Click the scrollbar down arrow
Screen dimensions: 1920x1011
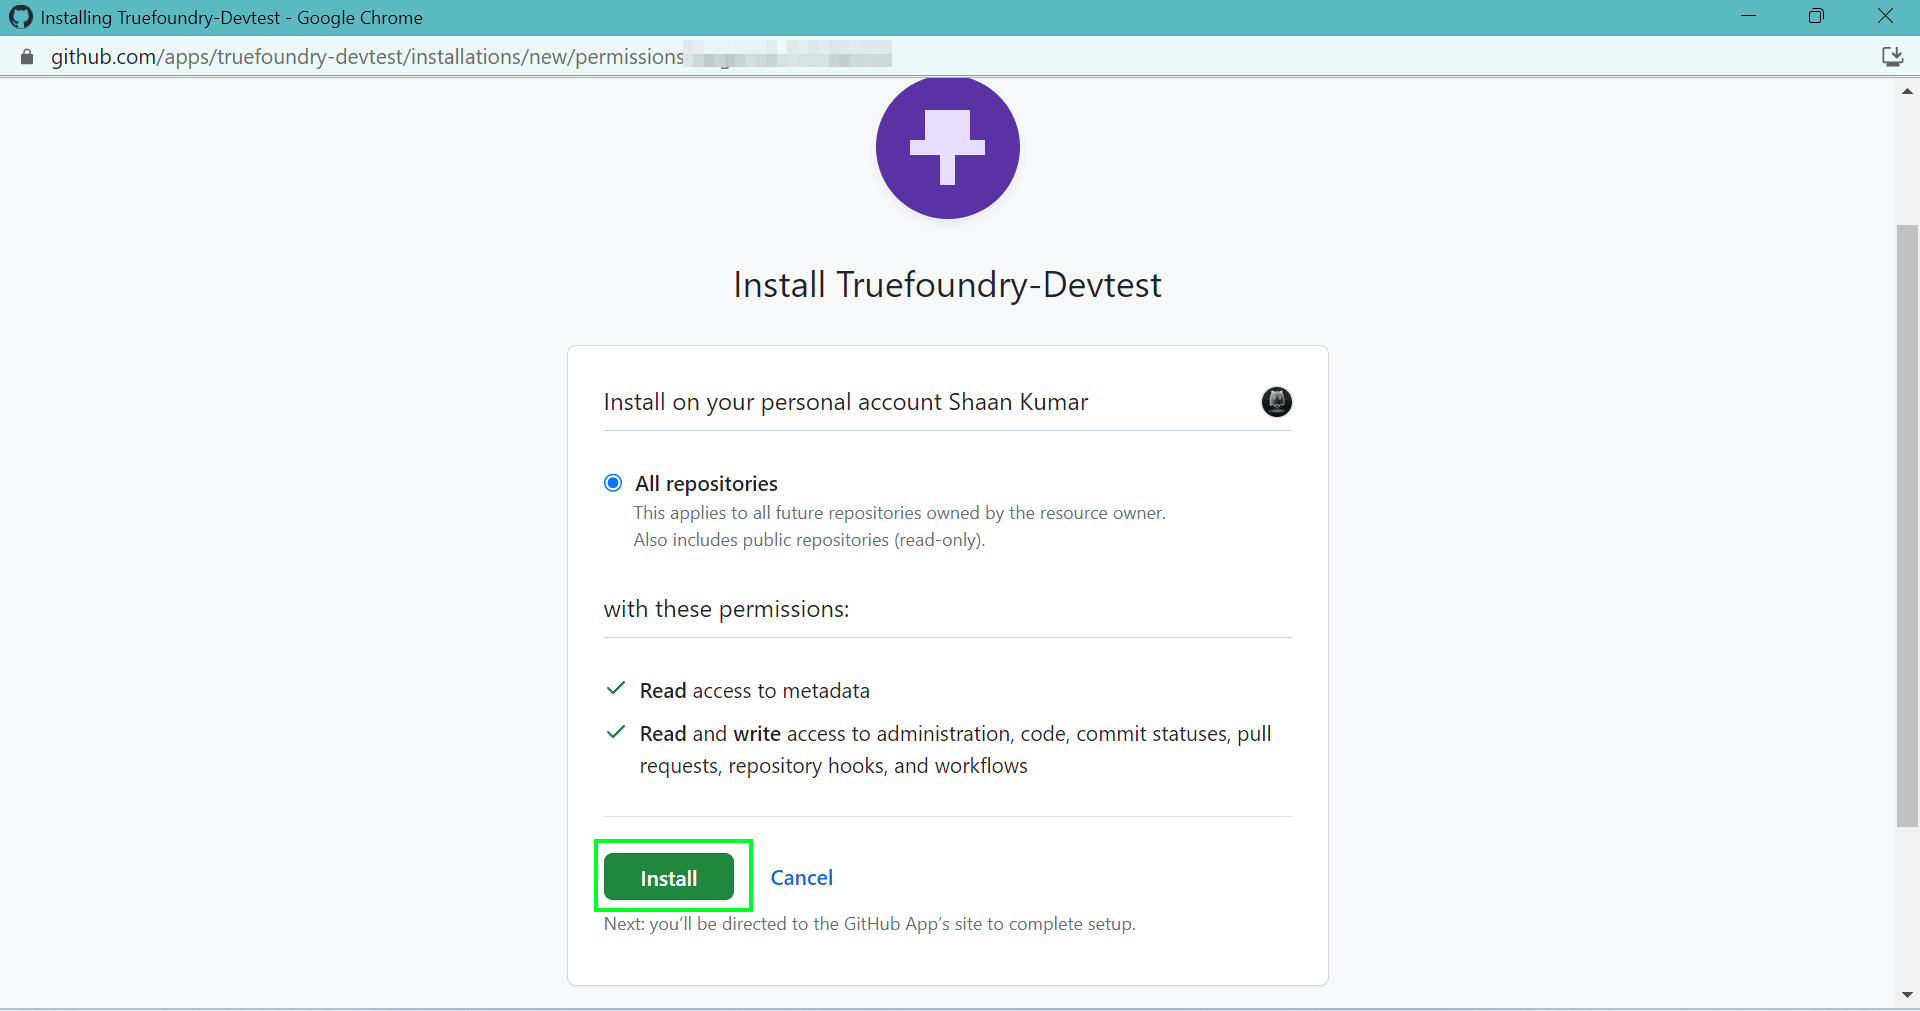click(x=1907, y=995)
